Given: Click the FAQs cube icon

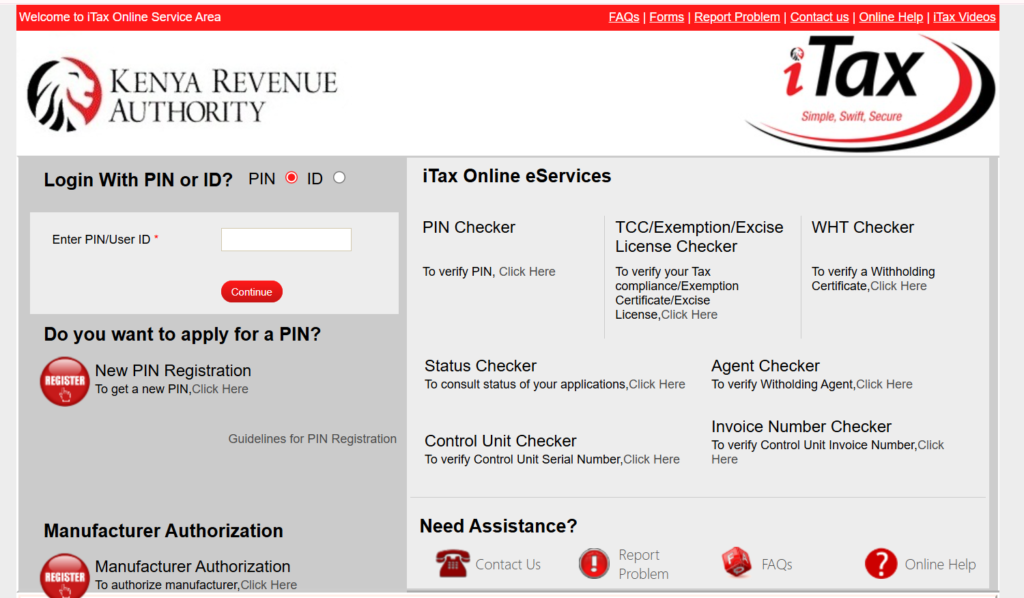Looking at the screenshot, I should click(x=738, y=563).
